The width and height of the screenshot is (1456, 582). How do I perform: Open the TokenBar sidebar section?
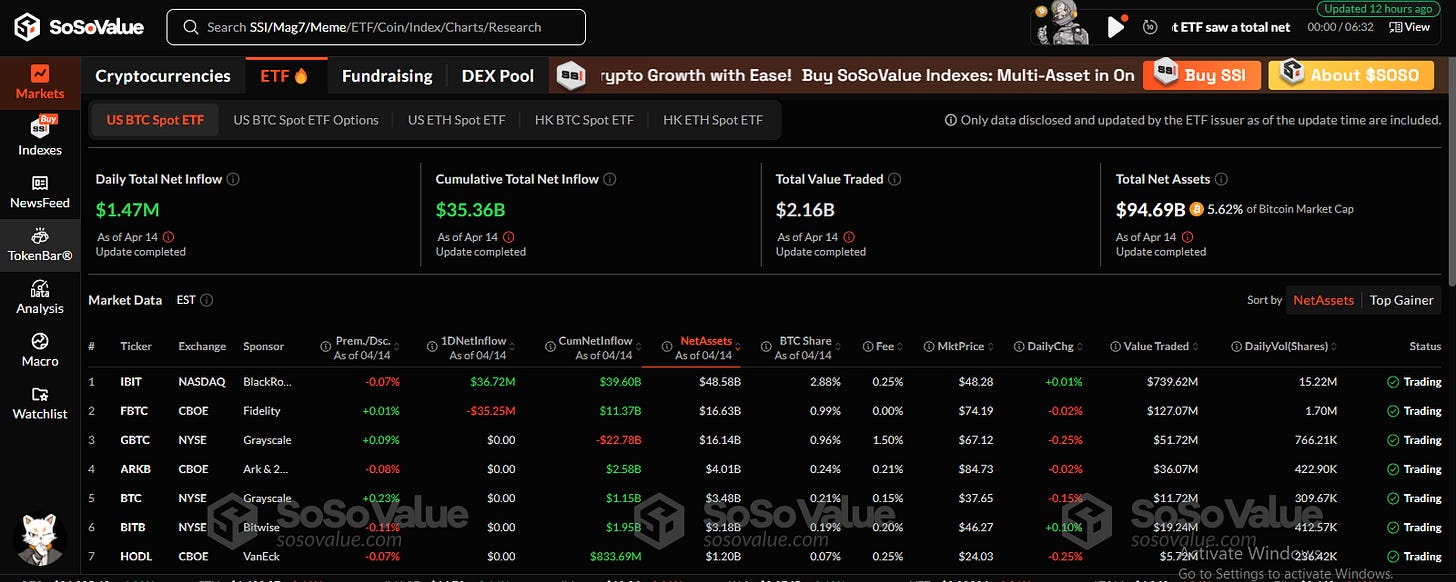[40, 245]
